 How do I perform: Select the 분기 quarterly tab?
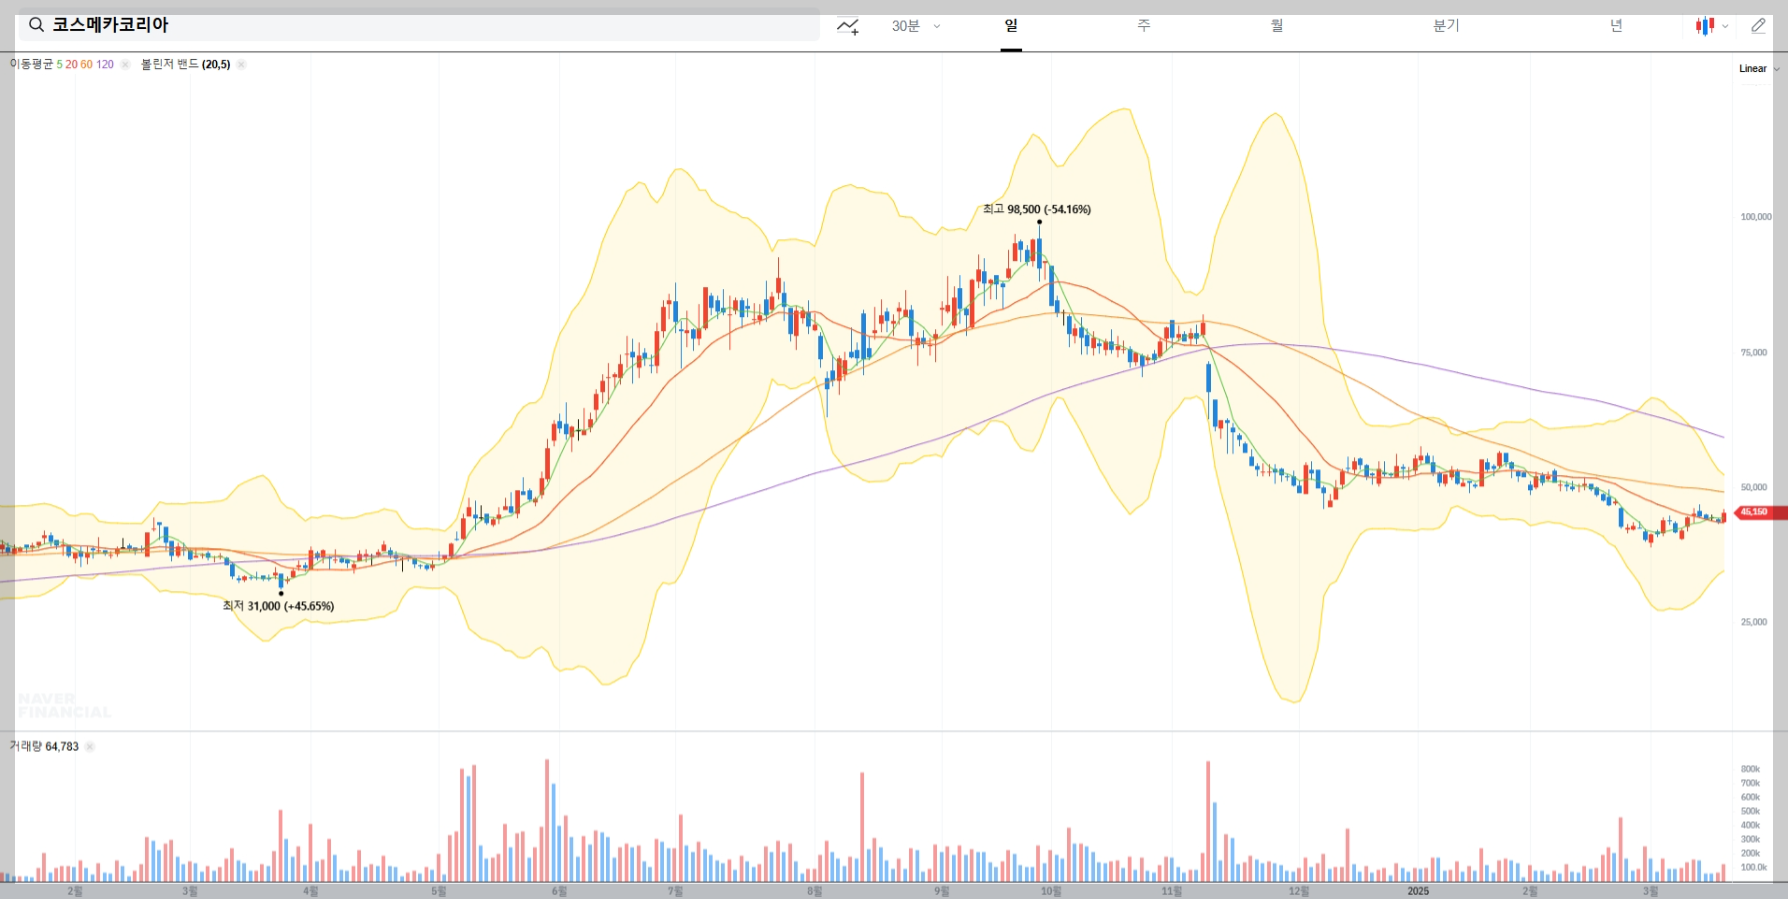coord(1446,26)
